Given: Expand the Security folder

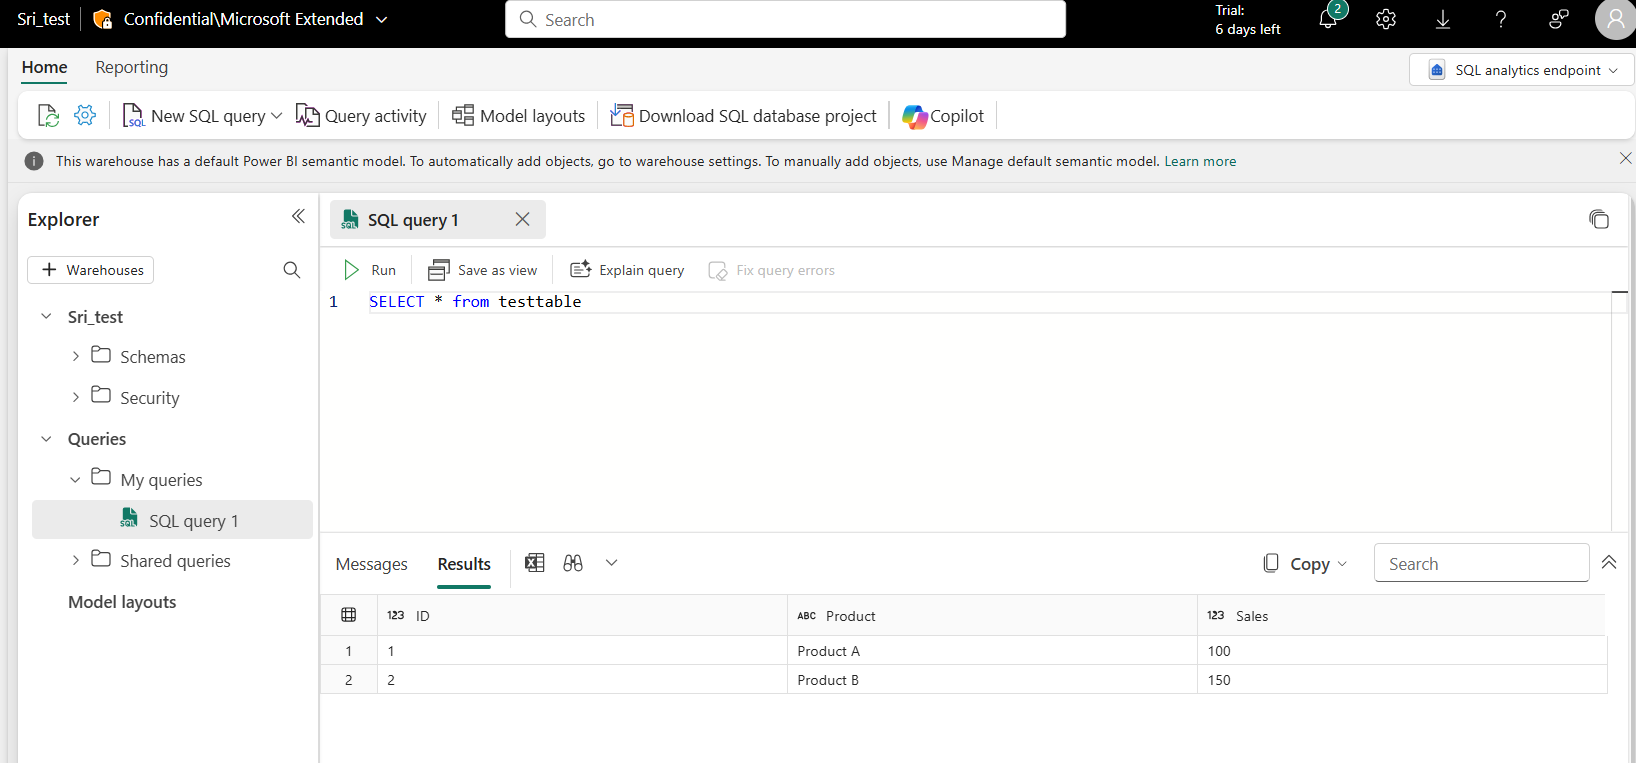Looking at the screenshot, I should 76,397.
